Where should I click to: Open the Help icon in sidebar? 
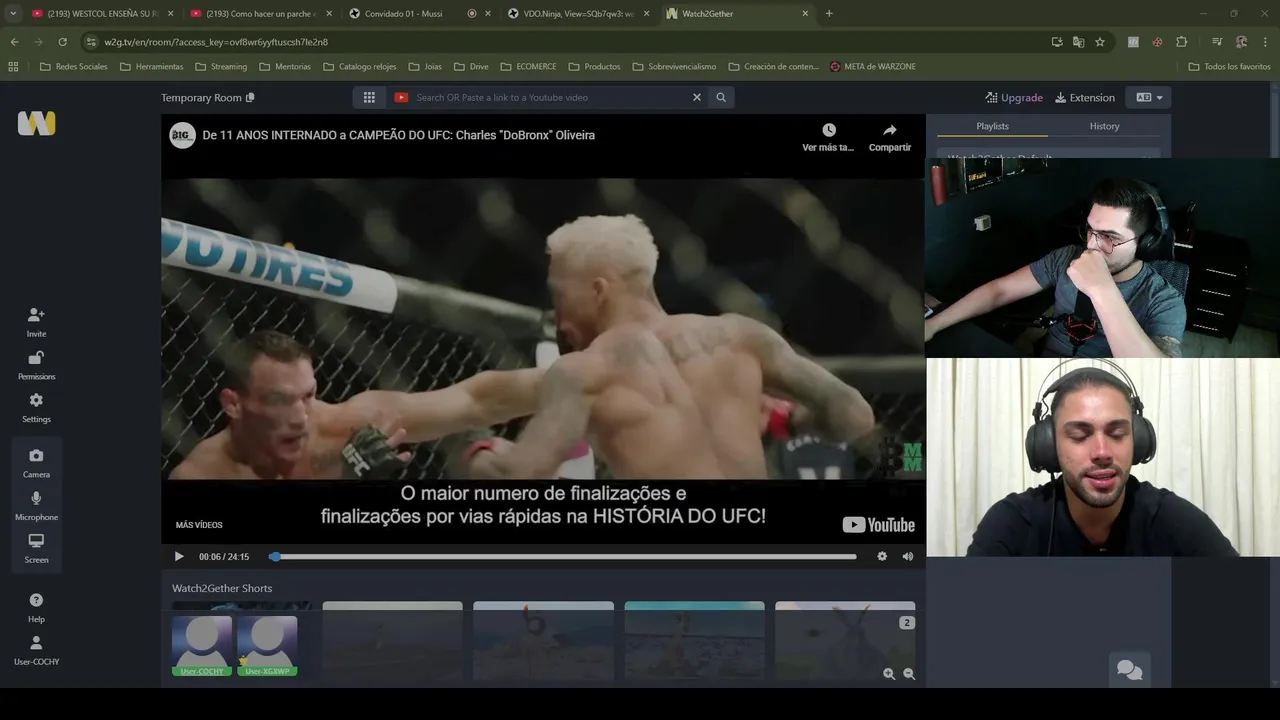point(36,607)
